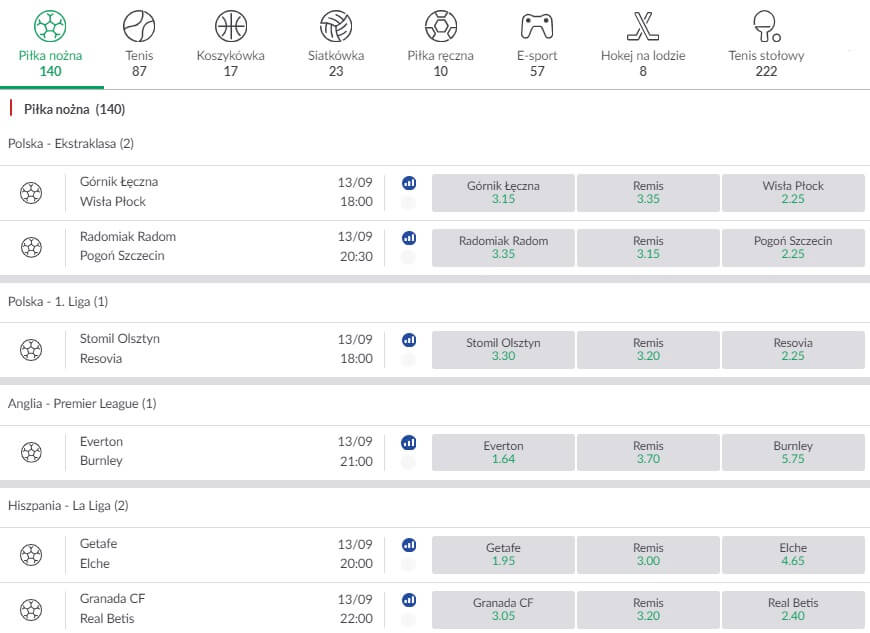Click football icon beside Getafe match
Screen dimensions: 870x633
click(31, 554)
